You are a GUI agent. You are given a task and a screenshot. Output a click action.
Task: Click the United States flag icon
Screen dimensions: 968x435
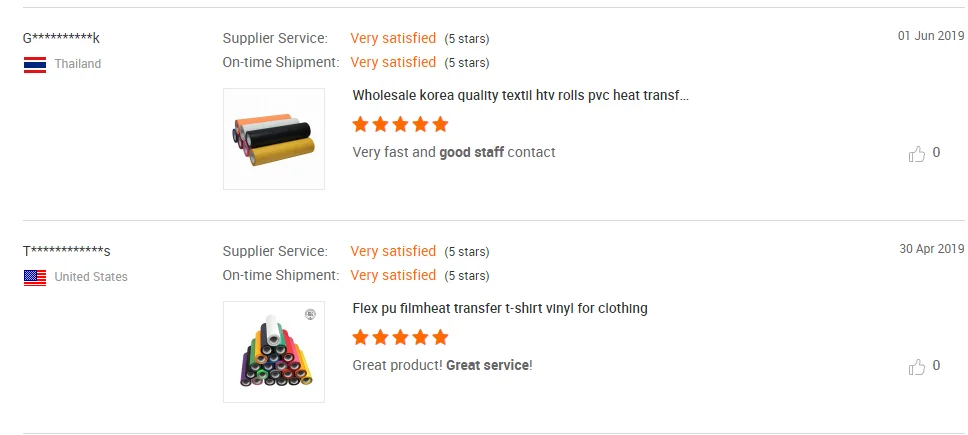[35, 277]
